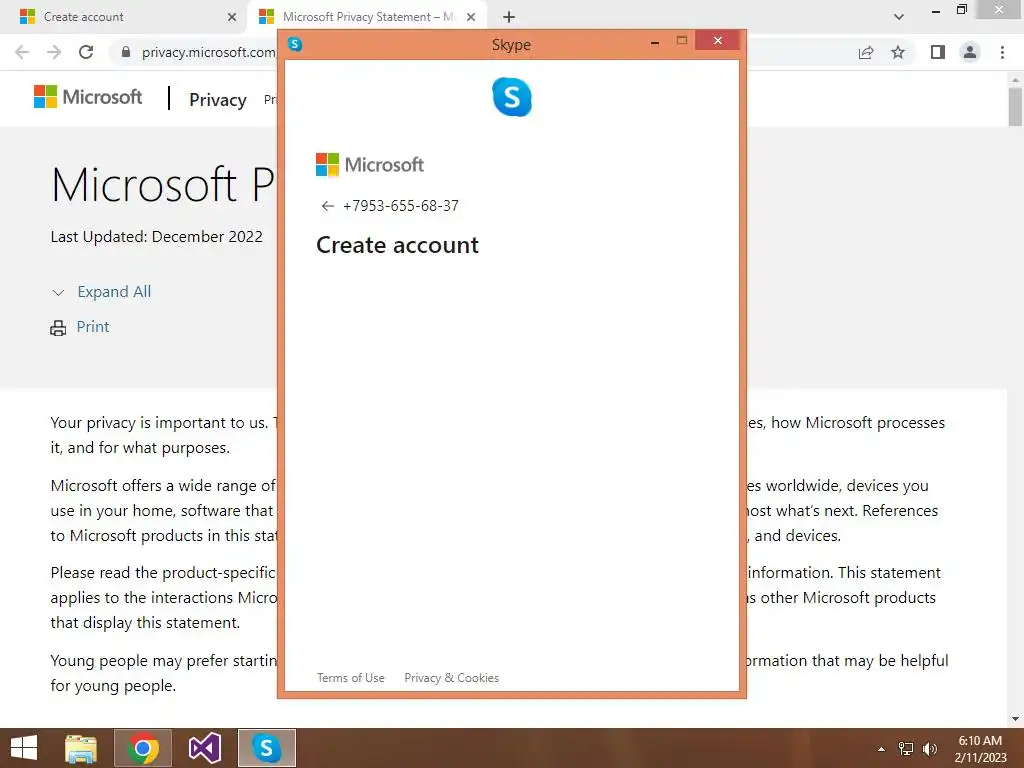
Task: Open Chrome three-dot menu
Action: pos(1002,52)
